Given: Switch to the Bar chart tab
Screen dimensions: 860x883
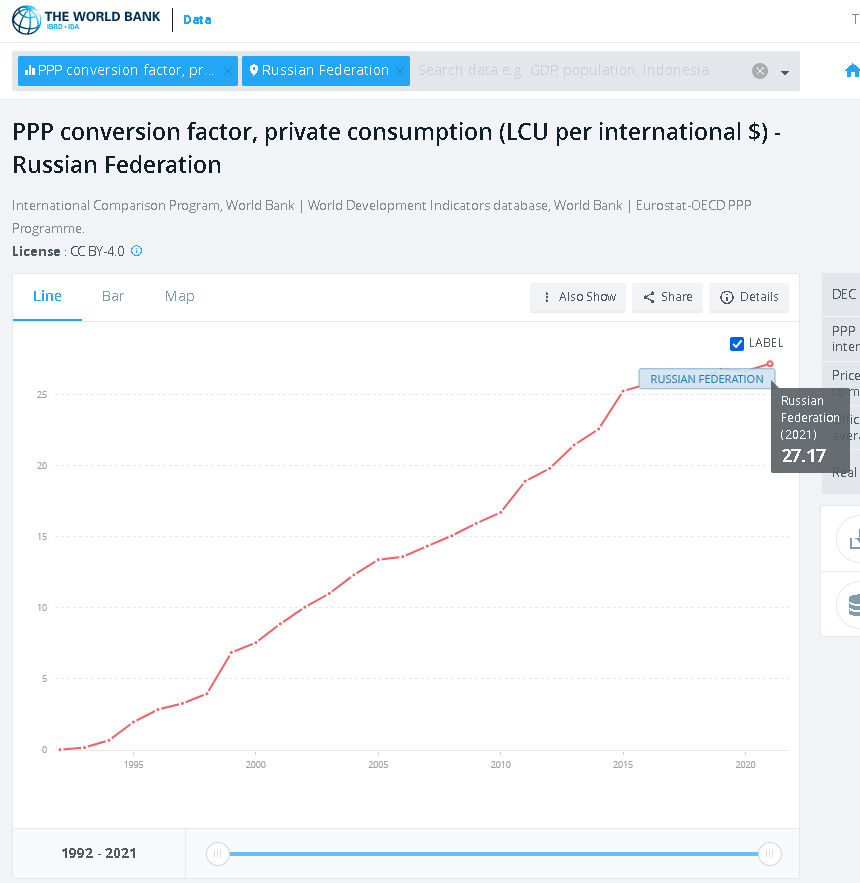Looking at the screenshot, I should pyautogui.click(x=113, y=296).
